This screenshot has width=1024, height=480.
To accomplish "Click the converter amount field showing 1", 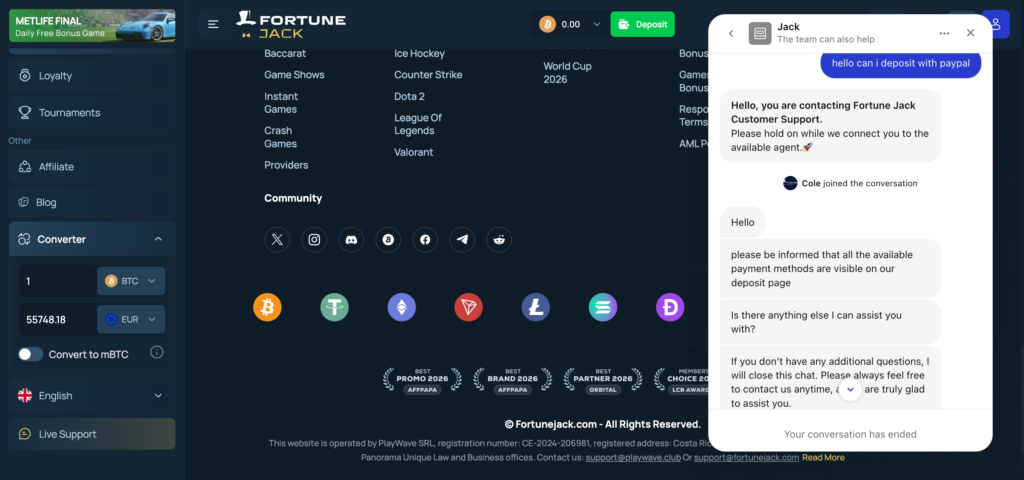I will click(57, 281).
